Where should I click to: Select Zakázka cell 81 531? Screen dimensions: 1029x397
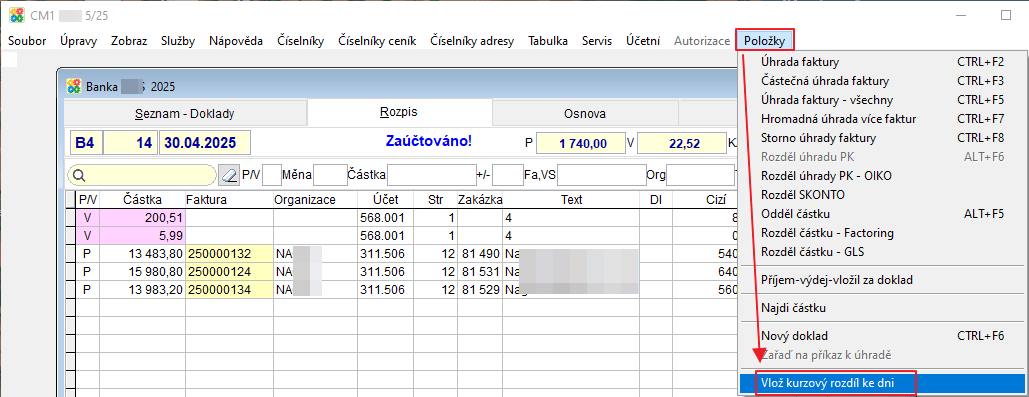click(x=480, y=271)
